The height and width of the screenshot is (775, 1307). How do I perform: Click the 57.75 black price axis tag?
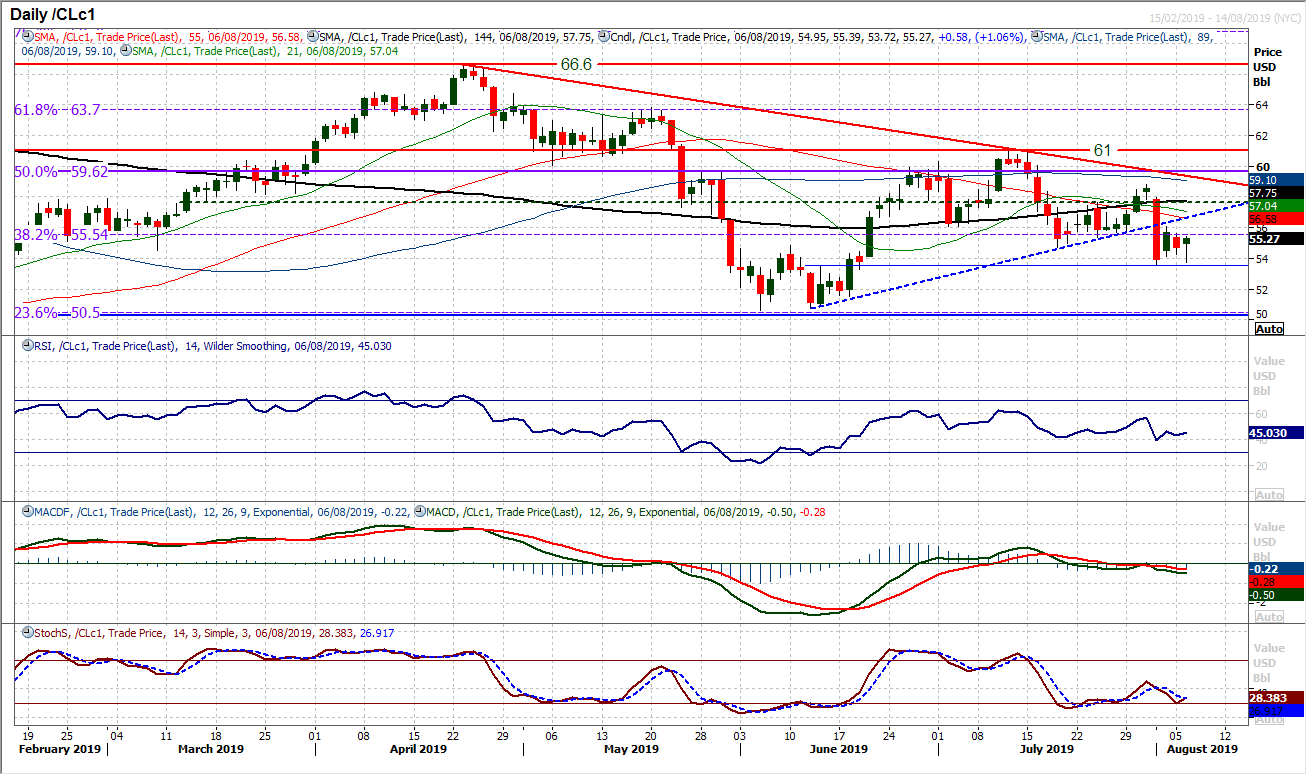click(1277, 193)
